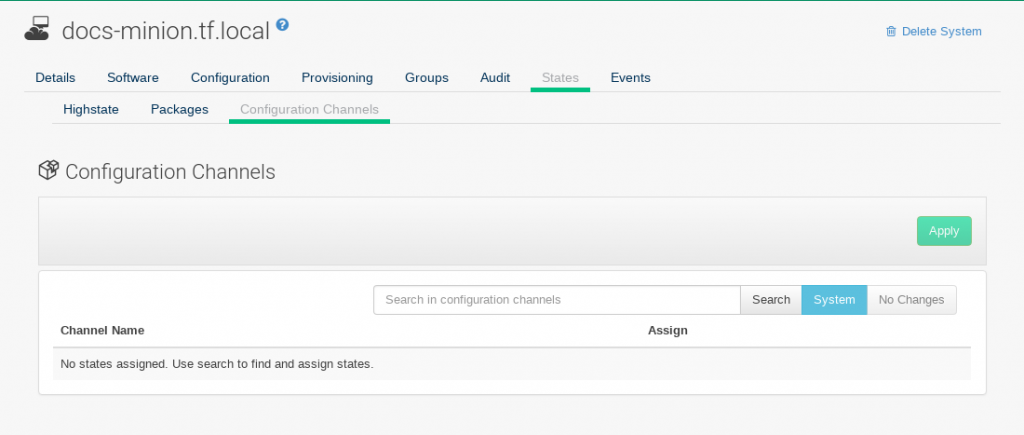The height and width of the screenshot is (435, 1024).
Task: Open the Details tab
Action: 55,77
